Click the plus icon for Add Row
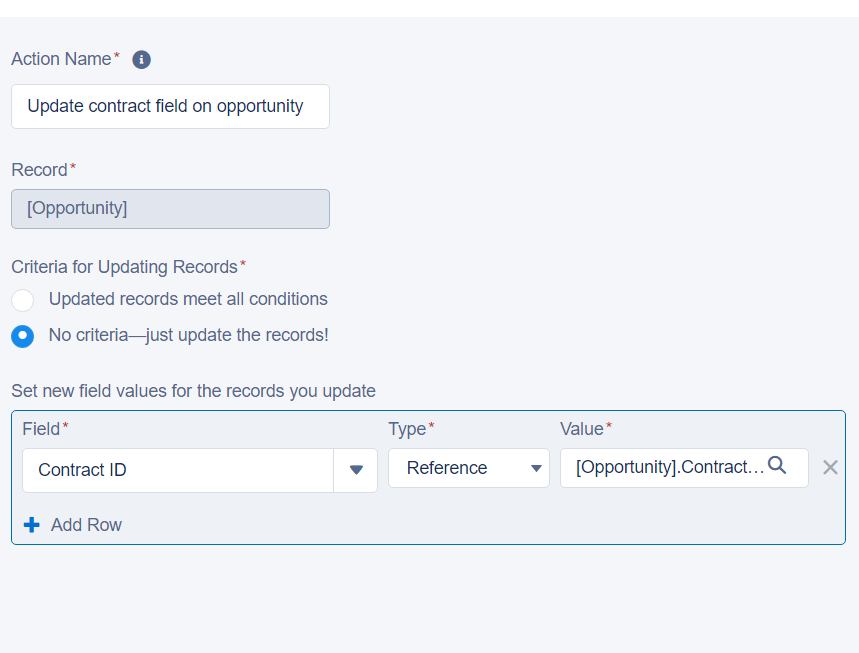Image resolution: width=859 pixels, height=653 pixels. 32,525
